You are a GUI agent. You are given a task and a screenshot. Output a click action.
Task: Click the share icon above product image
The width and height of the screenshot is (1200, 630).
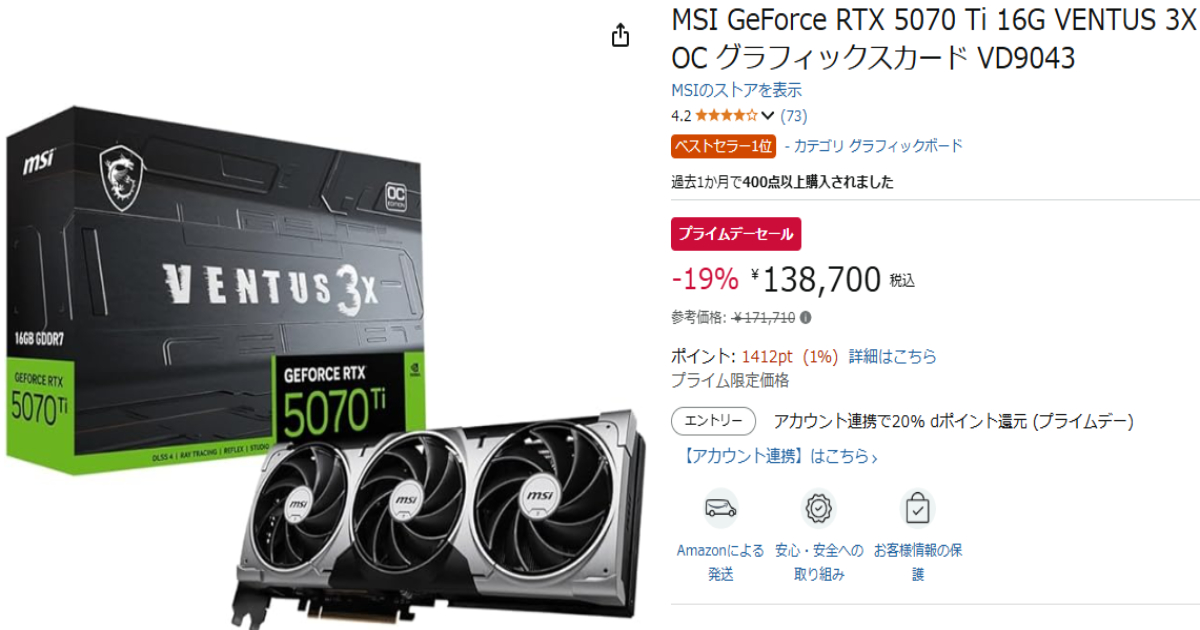coord(620,36)
